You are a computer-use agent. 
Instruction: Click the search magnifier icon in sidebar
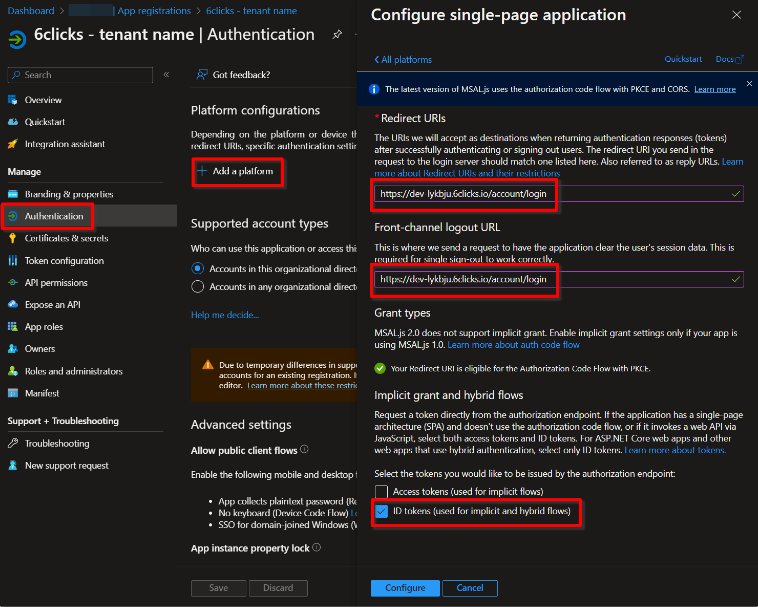tap(16, 75)
